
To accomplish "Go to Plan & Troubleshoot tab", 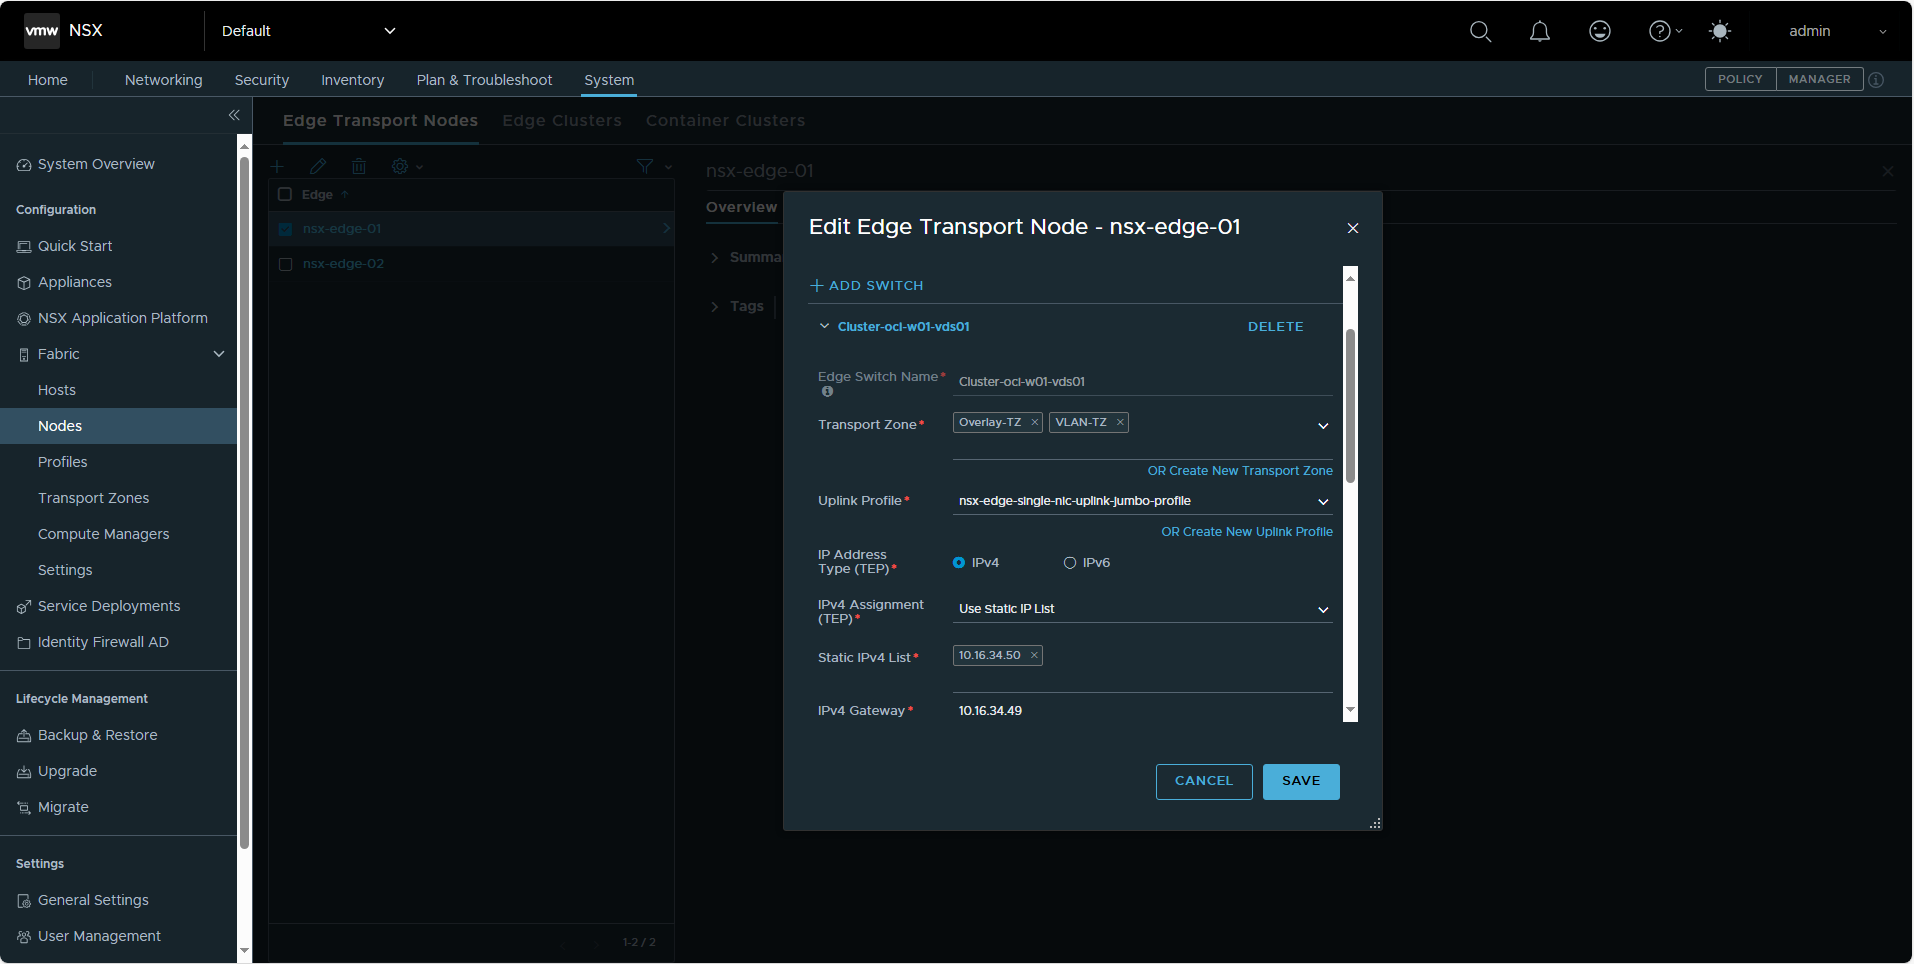I will [485, 80].
